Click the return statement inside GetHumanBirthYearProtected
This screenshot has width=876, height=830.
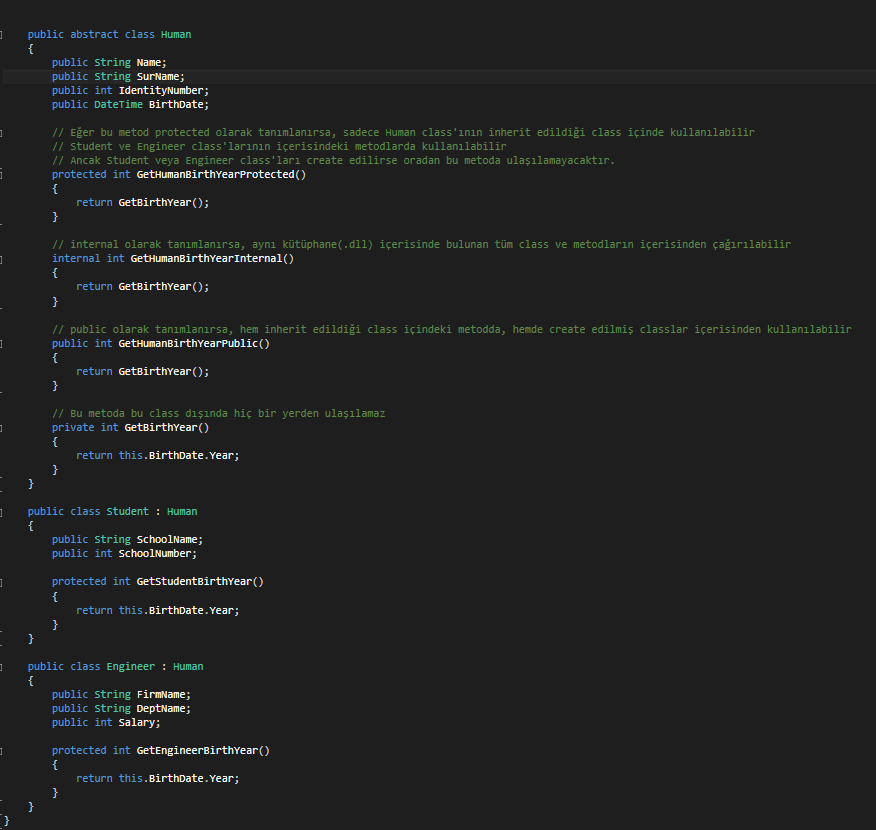coord(142,203)
